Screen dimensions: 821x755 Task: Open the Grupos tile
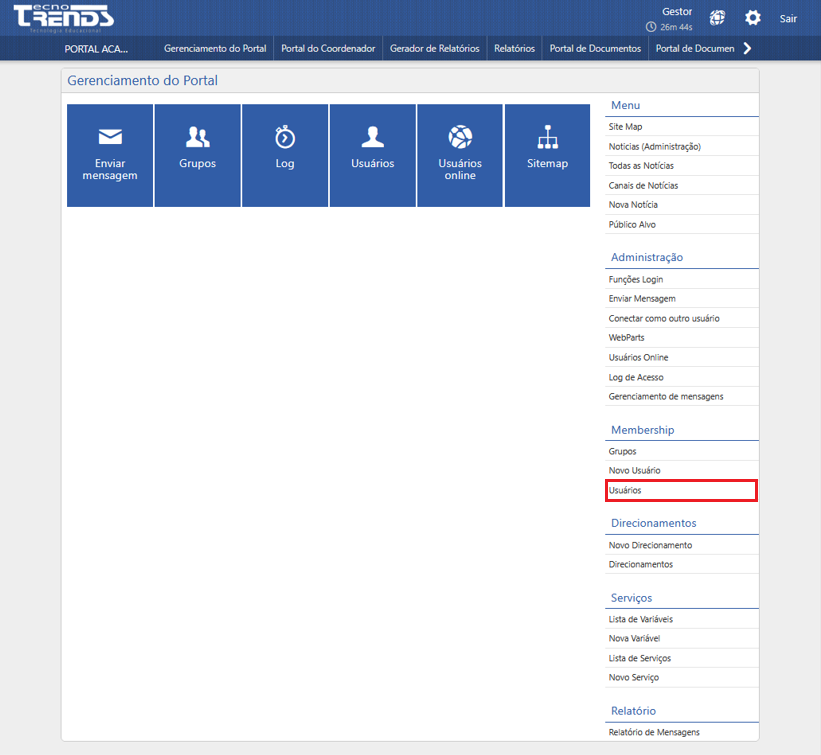coord(197,155)
